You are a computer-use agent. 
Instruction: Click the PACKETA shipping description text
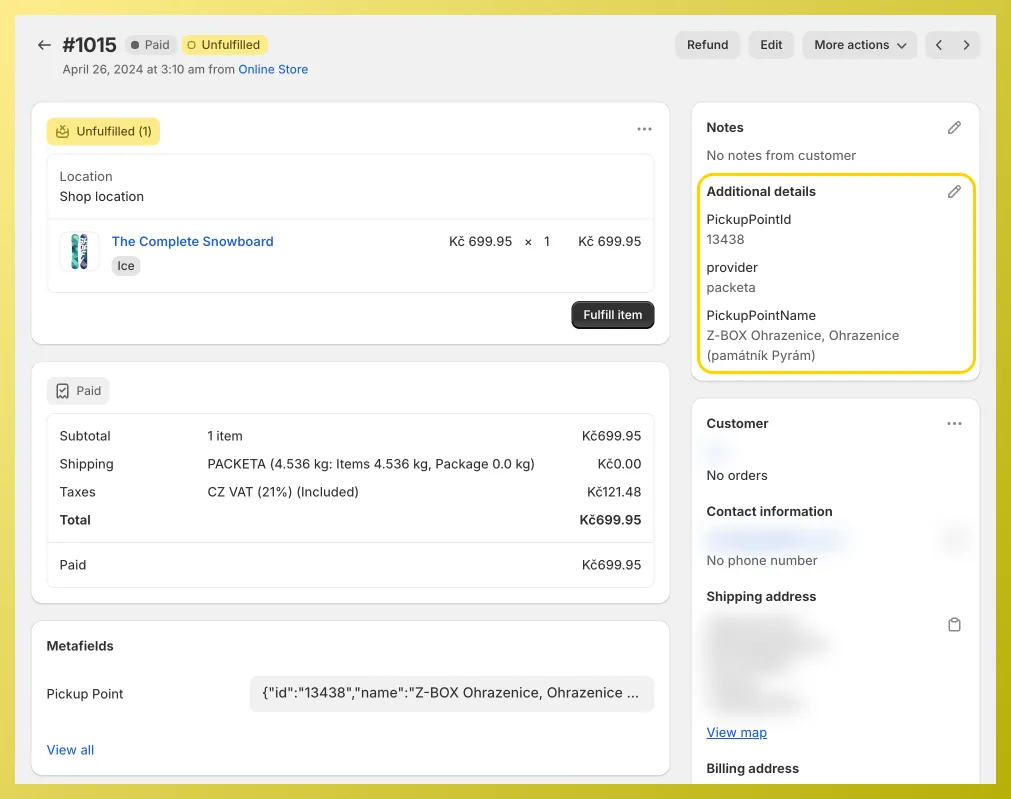[x=371, y=464]
